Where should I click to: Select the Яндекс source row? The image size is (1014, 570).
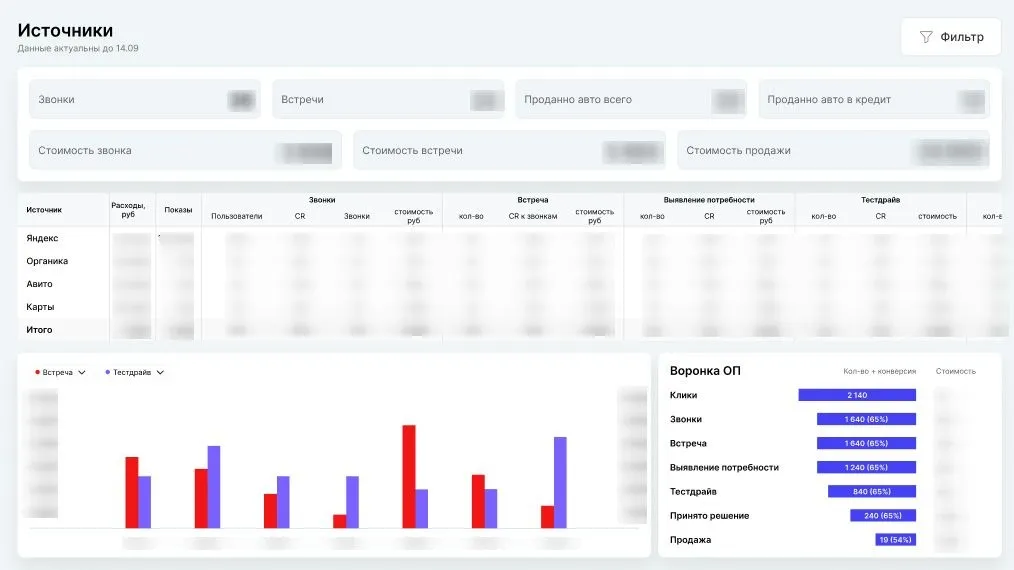tap(42, 238)
